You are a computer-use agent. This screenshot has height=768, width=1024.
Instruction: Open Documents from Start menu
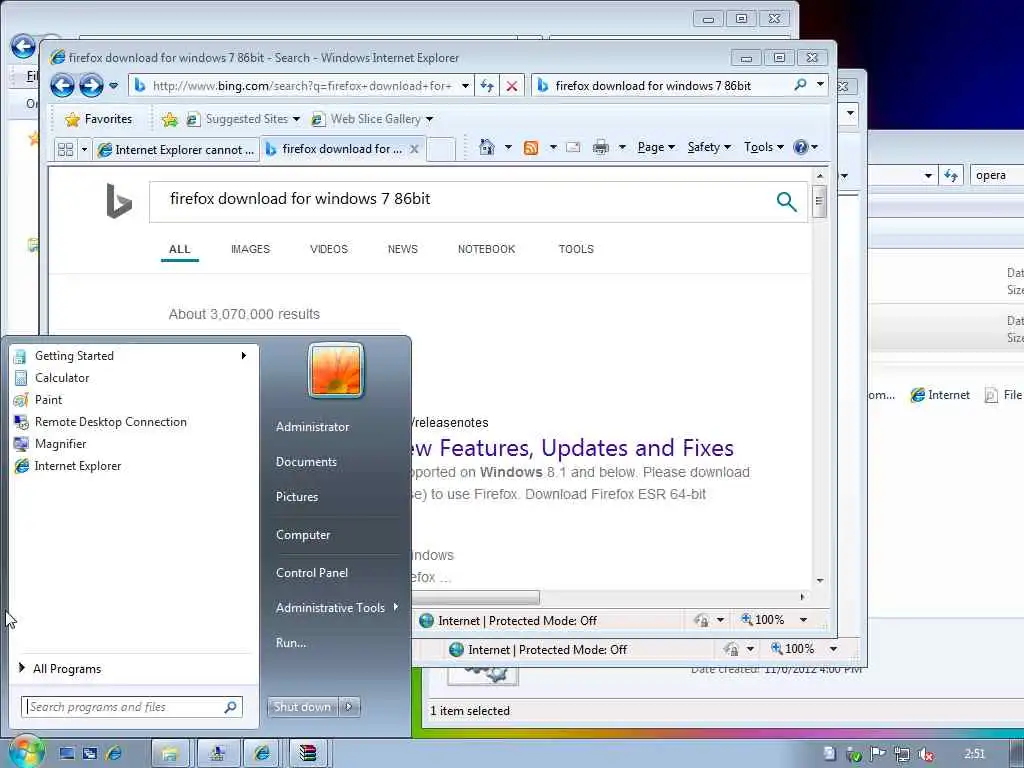306,462
